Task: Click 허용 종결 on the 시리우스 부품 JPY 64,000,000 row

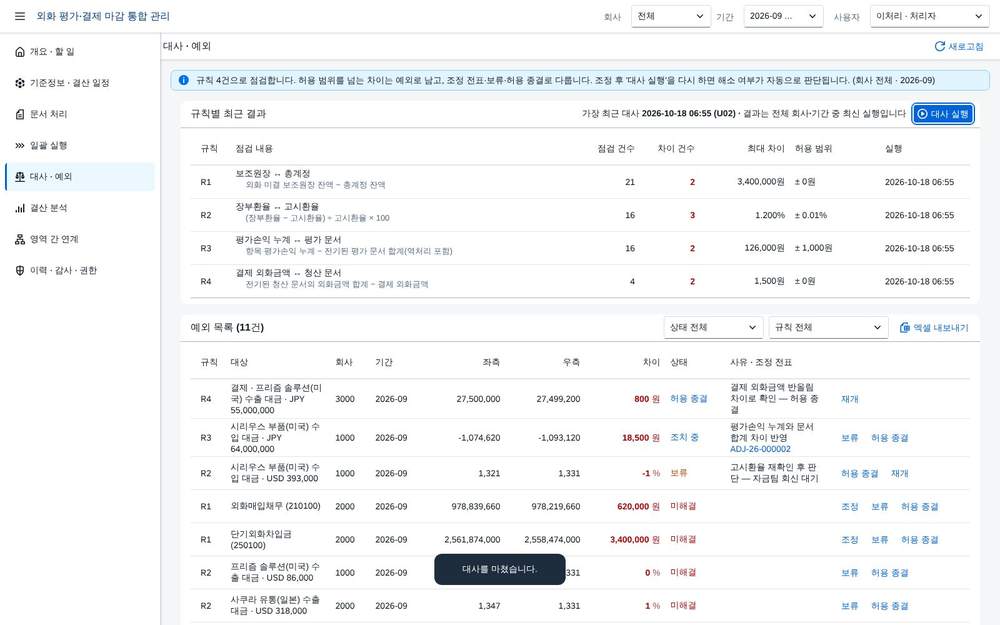Action: tap(890, 438)
